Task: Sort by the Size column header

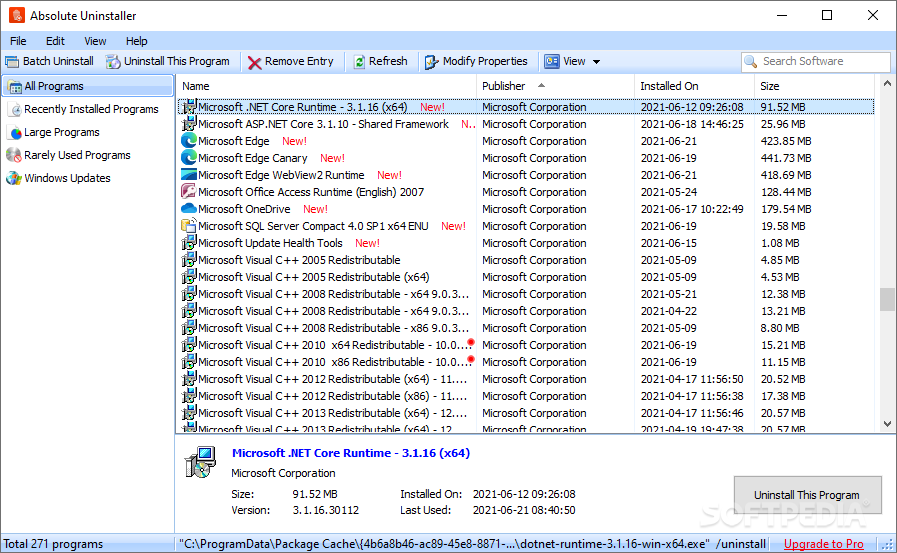Action: tap(814, 86)
